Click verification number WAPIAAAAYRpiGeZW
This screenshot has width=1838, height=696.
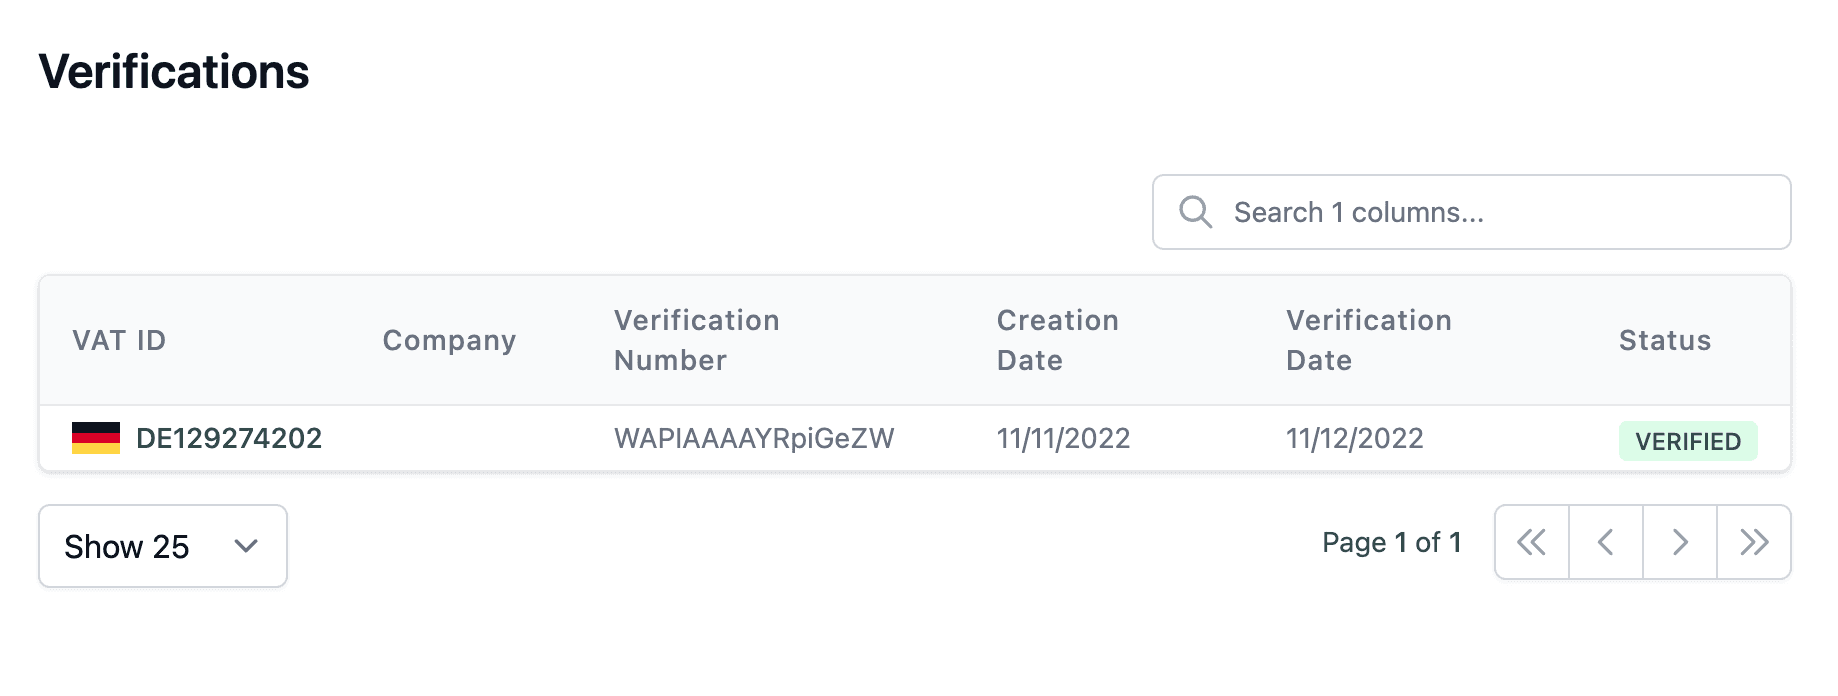tap(754, 438)
